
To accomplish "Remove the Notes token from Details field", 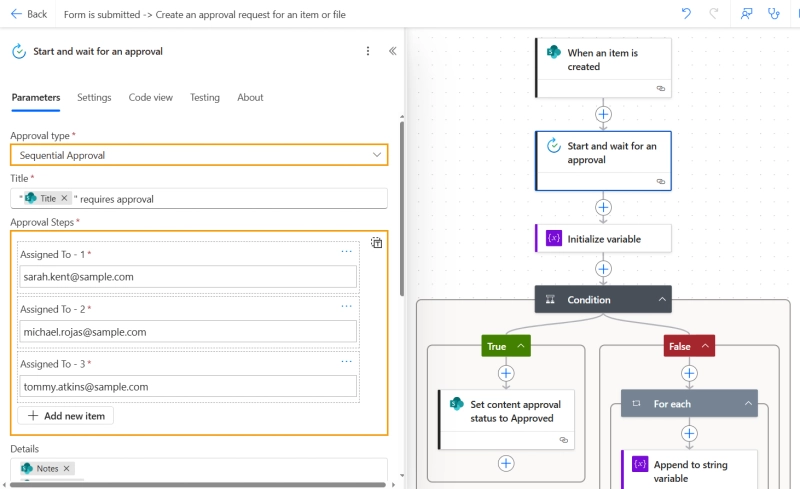I will [x=67, y=468].
